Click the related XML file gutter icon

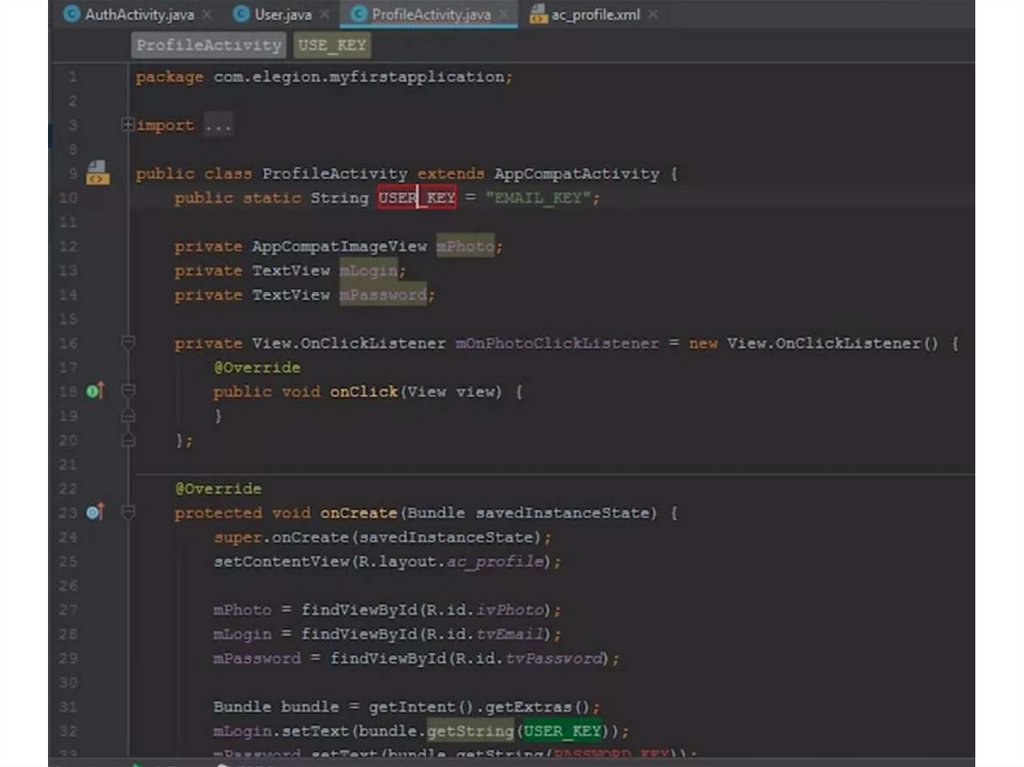[x=97, y=173]
